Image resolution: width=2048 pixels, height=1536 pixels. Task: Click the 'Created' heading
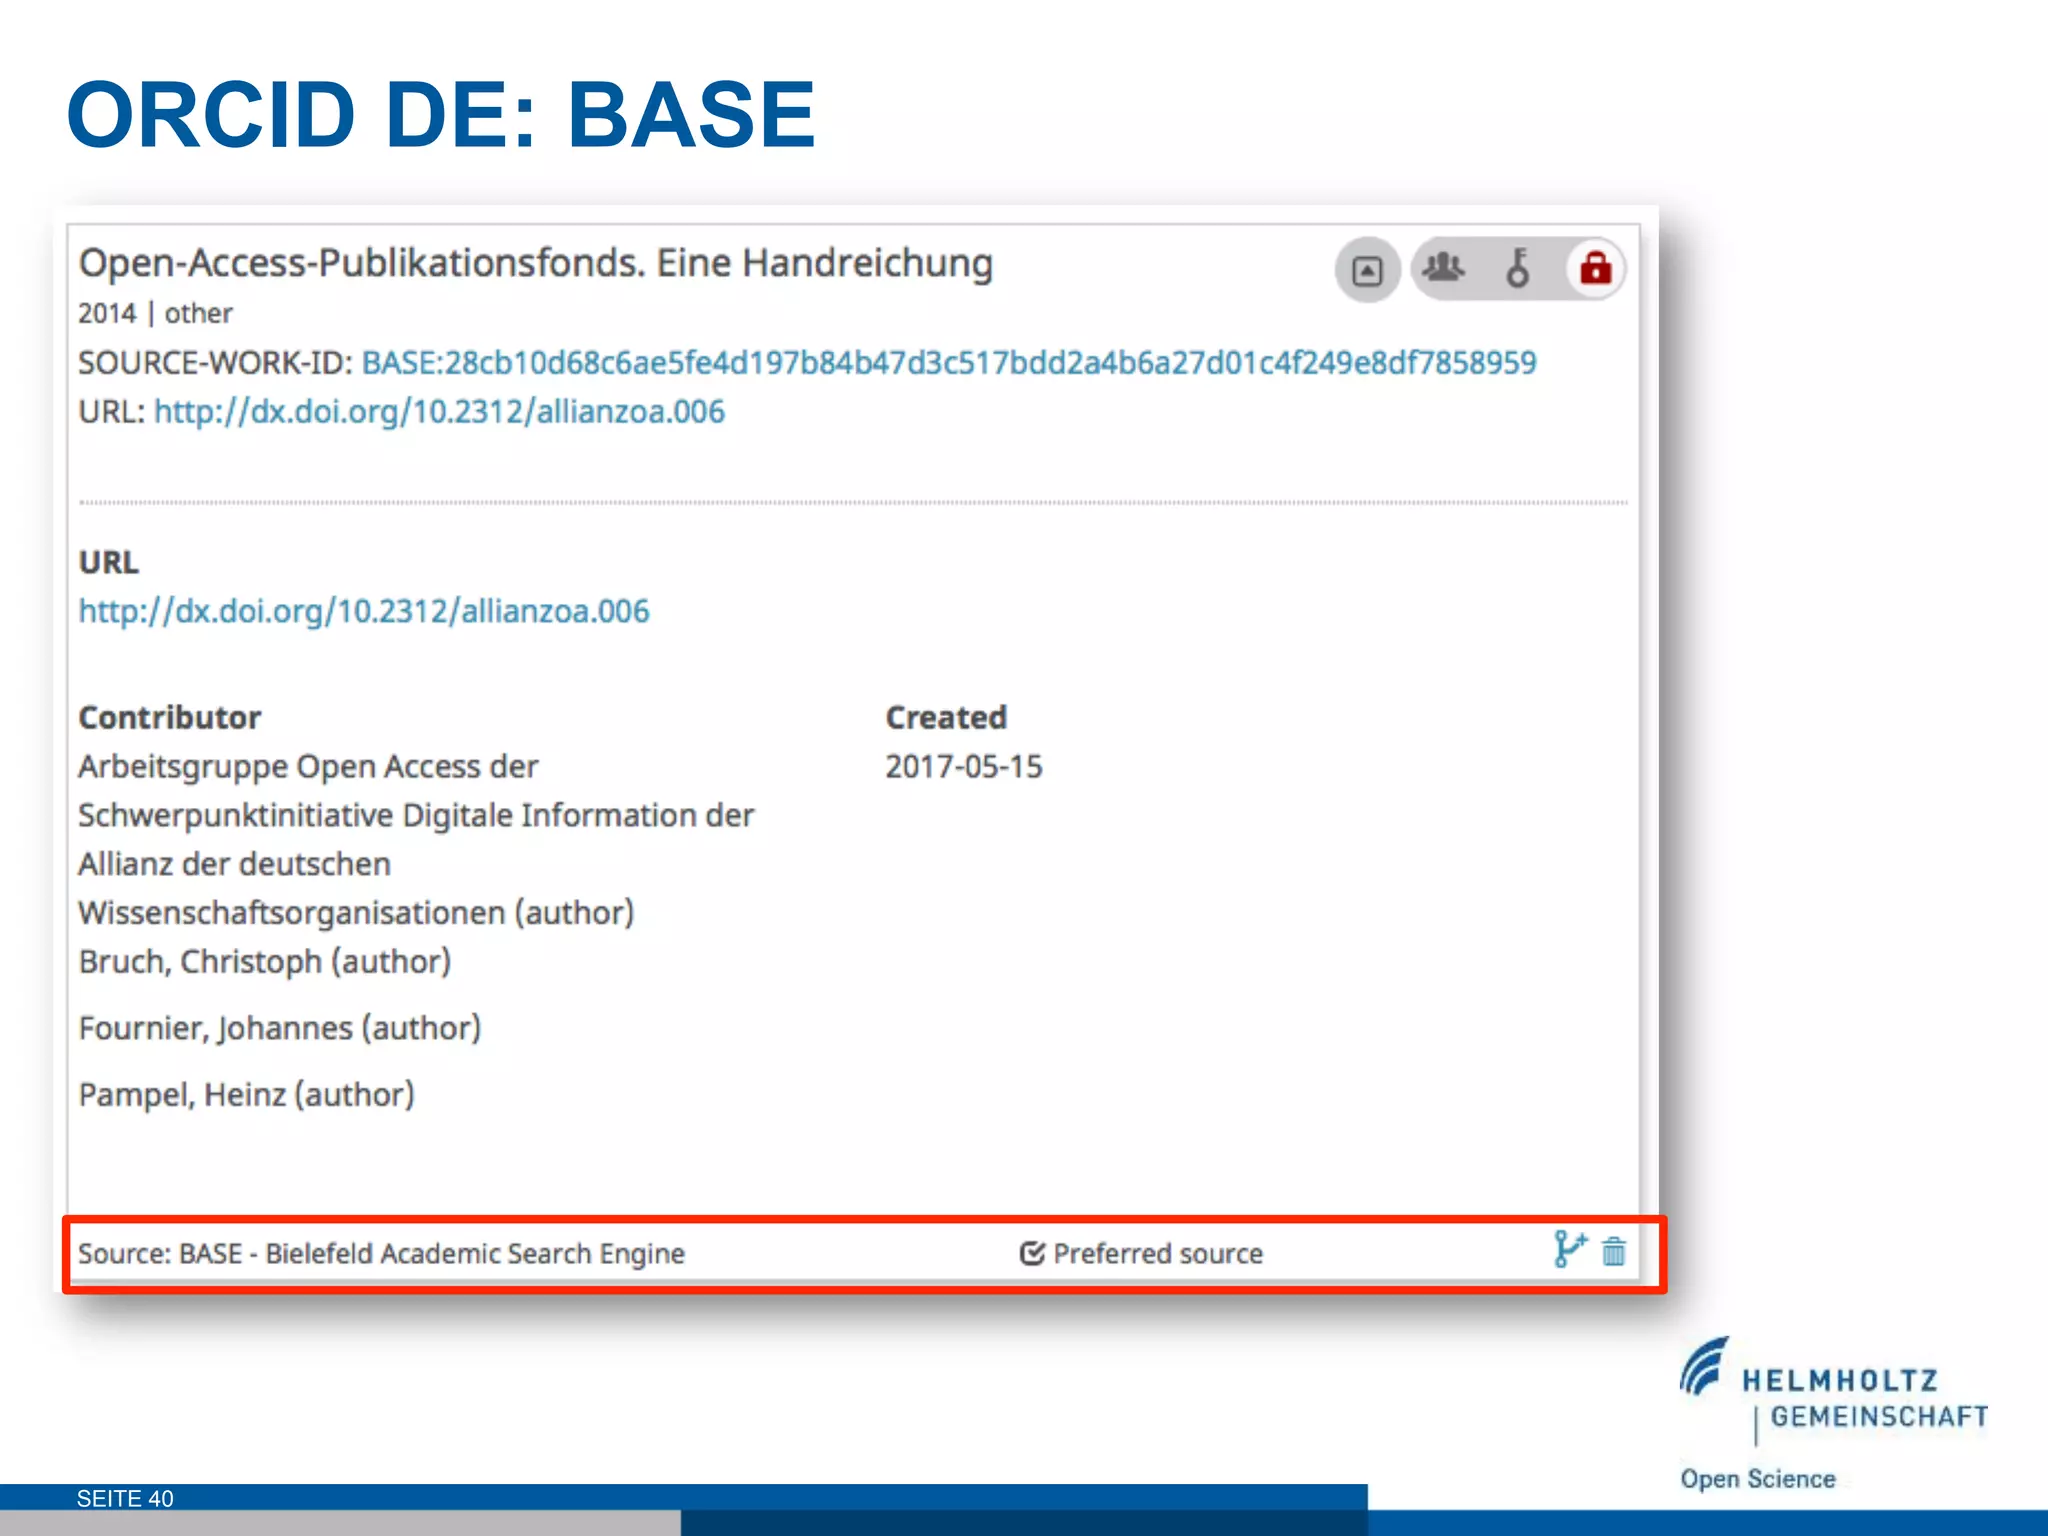click(946, 717)
